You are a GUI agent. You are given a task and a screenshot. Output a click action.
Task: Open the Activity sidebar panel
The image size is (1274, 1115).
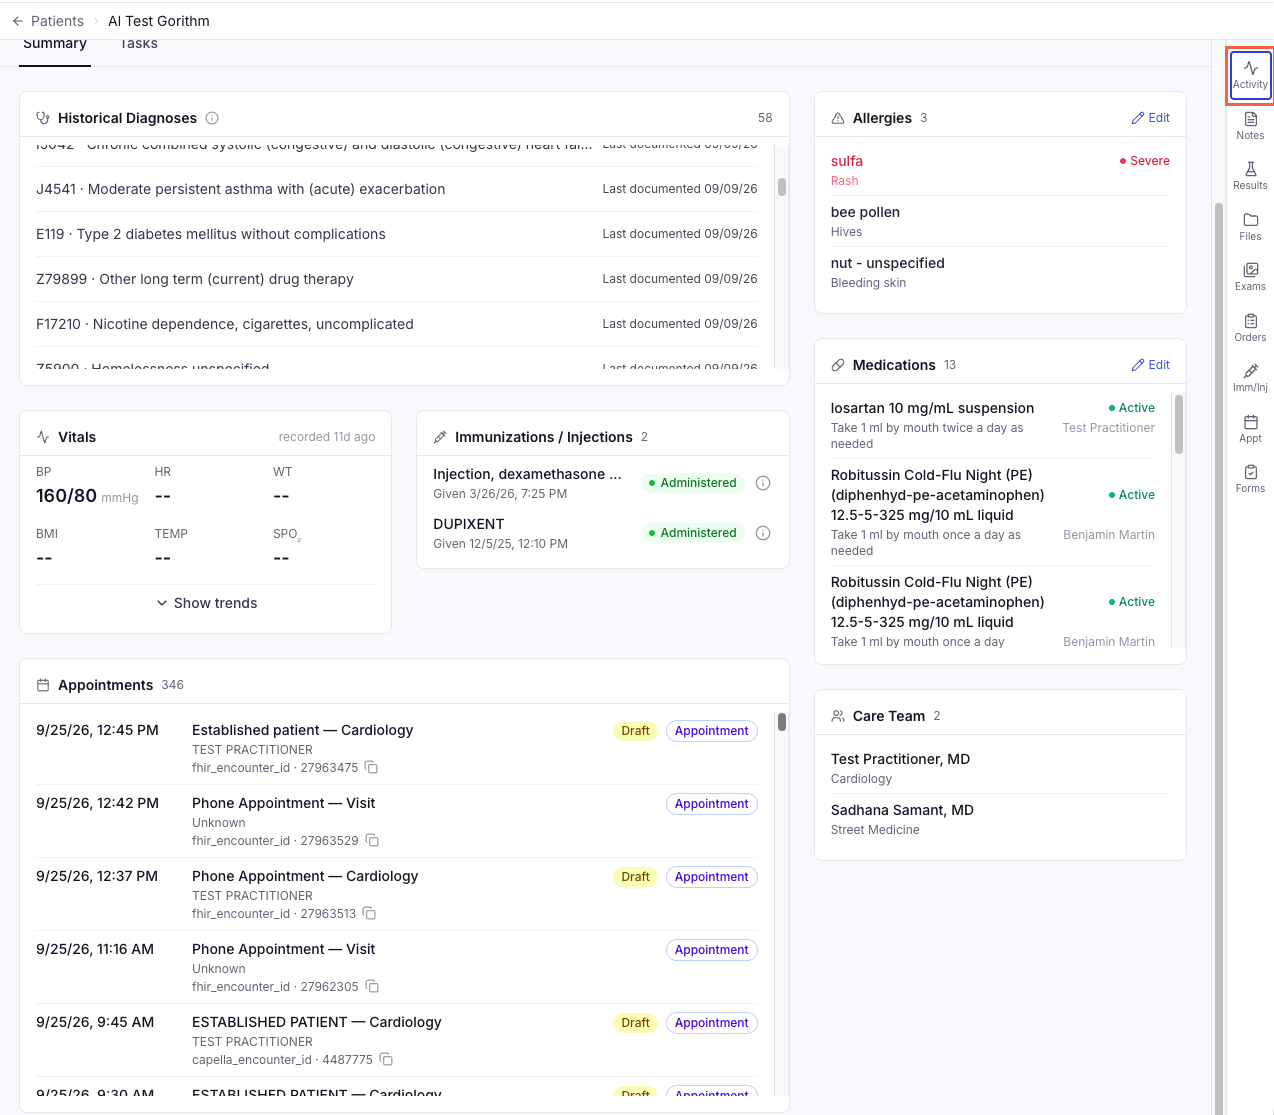(x=1250, y=75)
